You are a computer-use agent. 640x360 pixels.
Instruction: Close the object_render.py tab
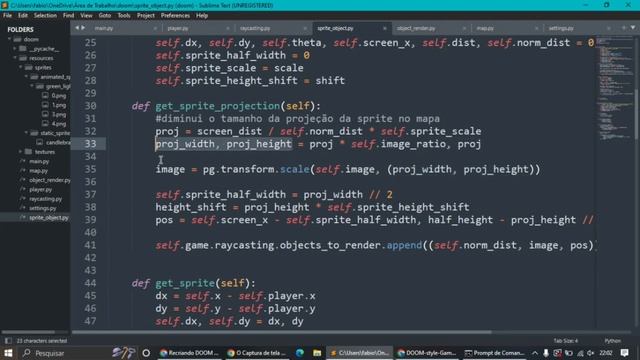464,28
